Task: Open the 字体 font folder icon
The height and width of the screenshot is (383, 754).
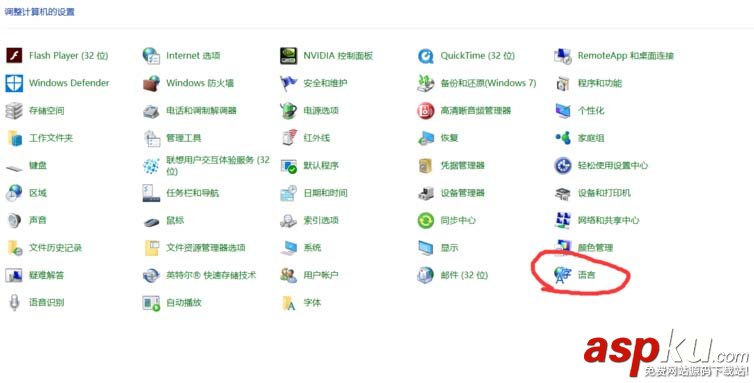Action: [289, 303]
